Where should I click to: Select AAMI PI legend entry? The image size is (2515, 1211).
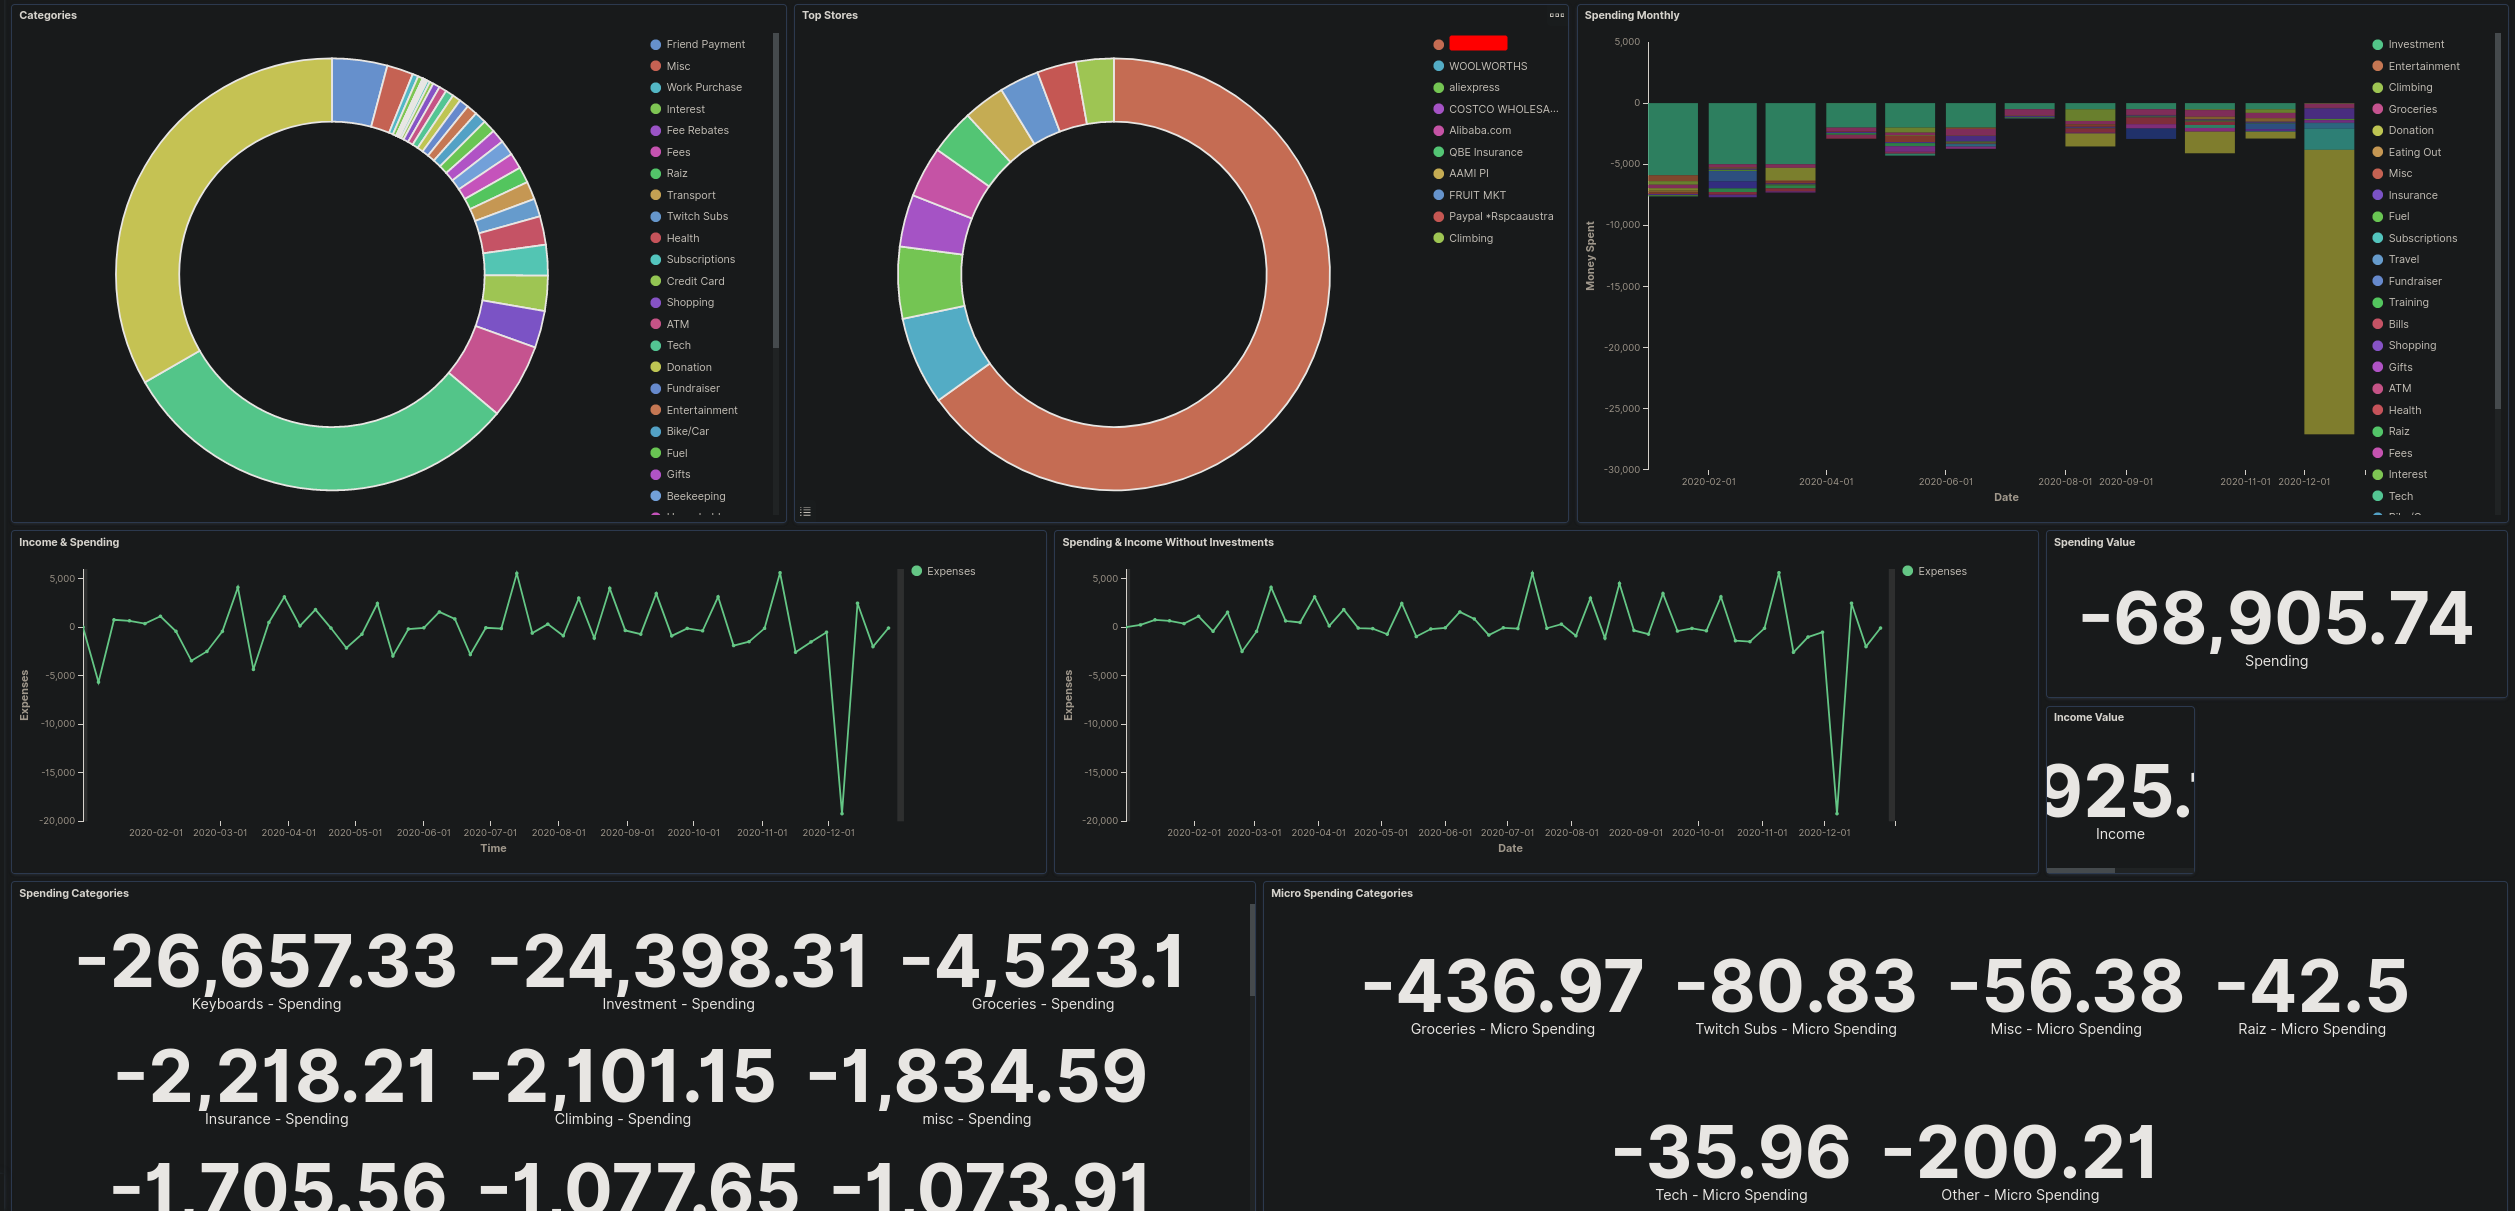pyautogui.click(x=1468, y=174)
